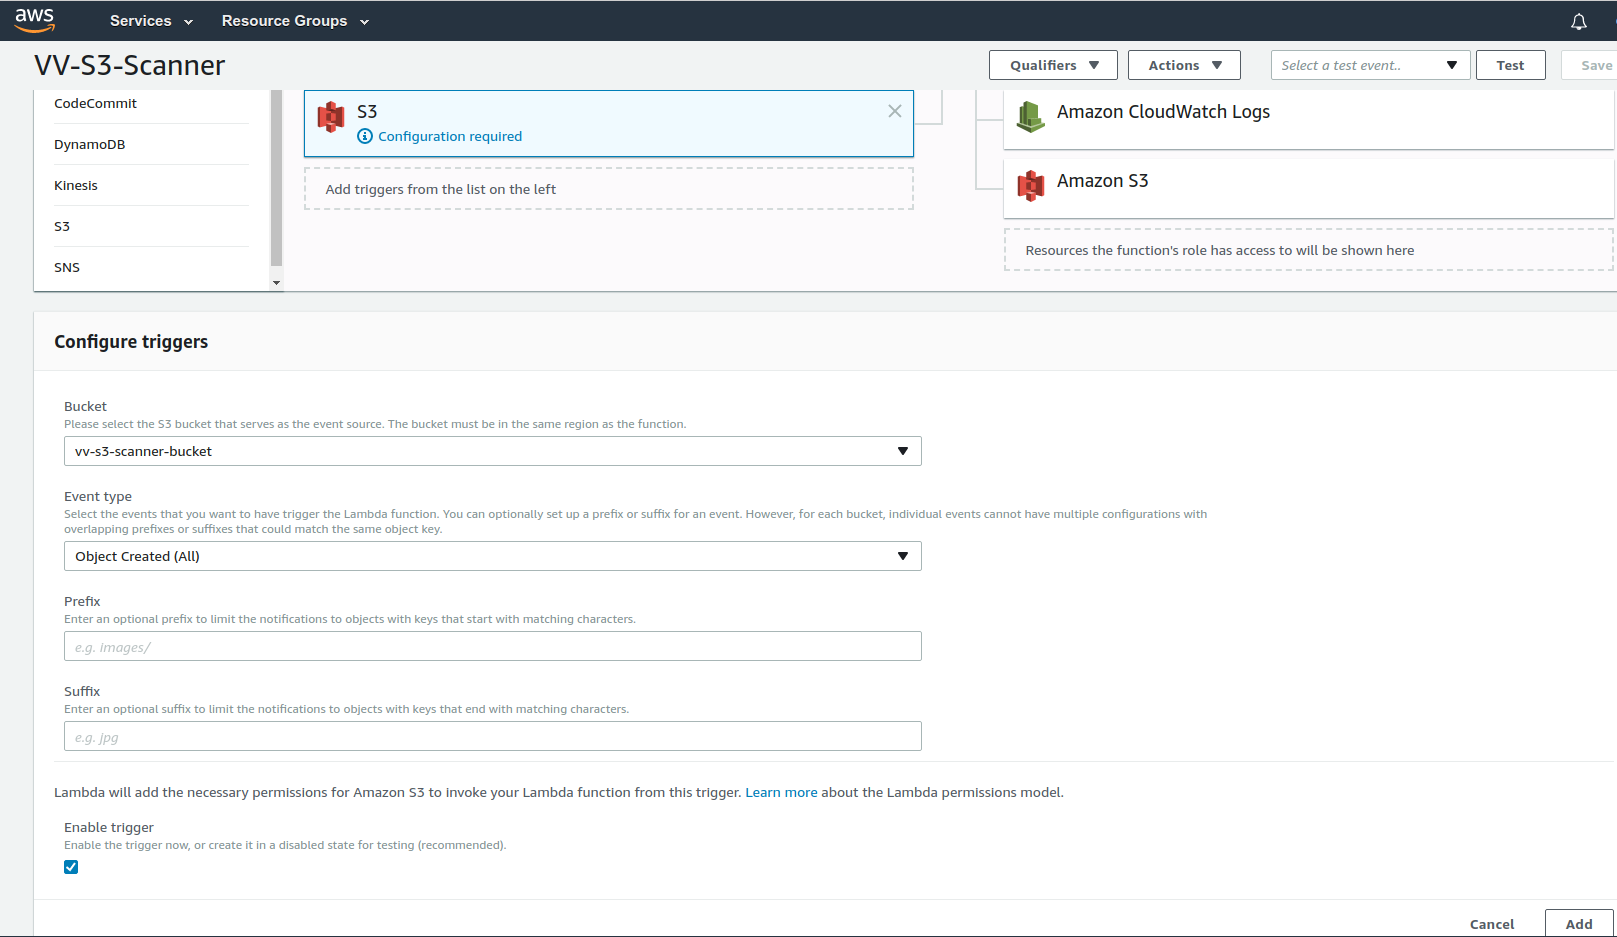Follow the Learn more link
This screenshot has height=937, width=1617.
781,792
